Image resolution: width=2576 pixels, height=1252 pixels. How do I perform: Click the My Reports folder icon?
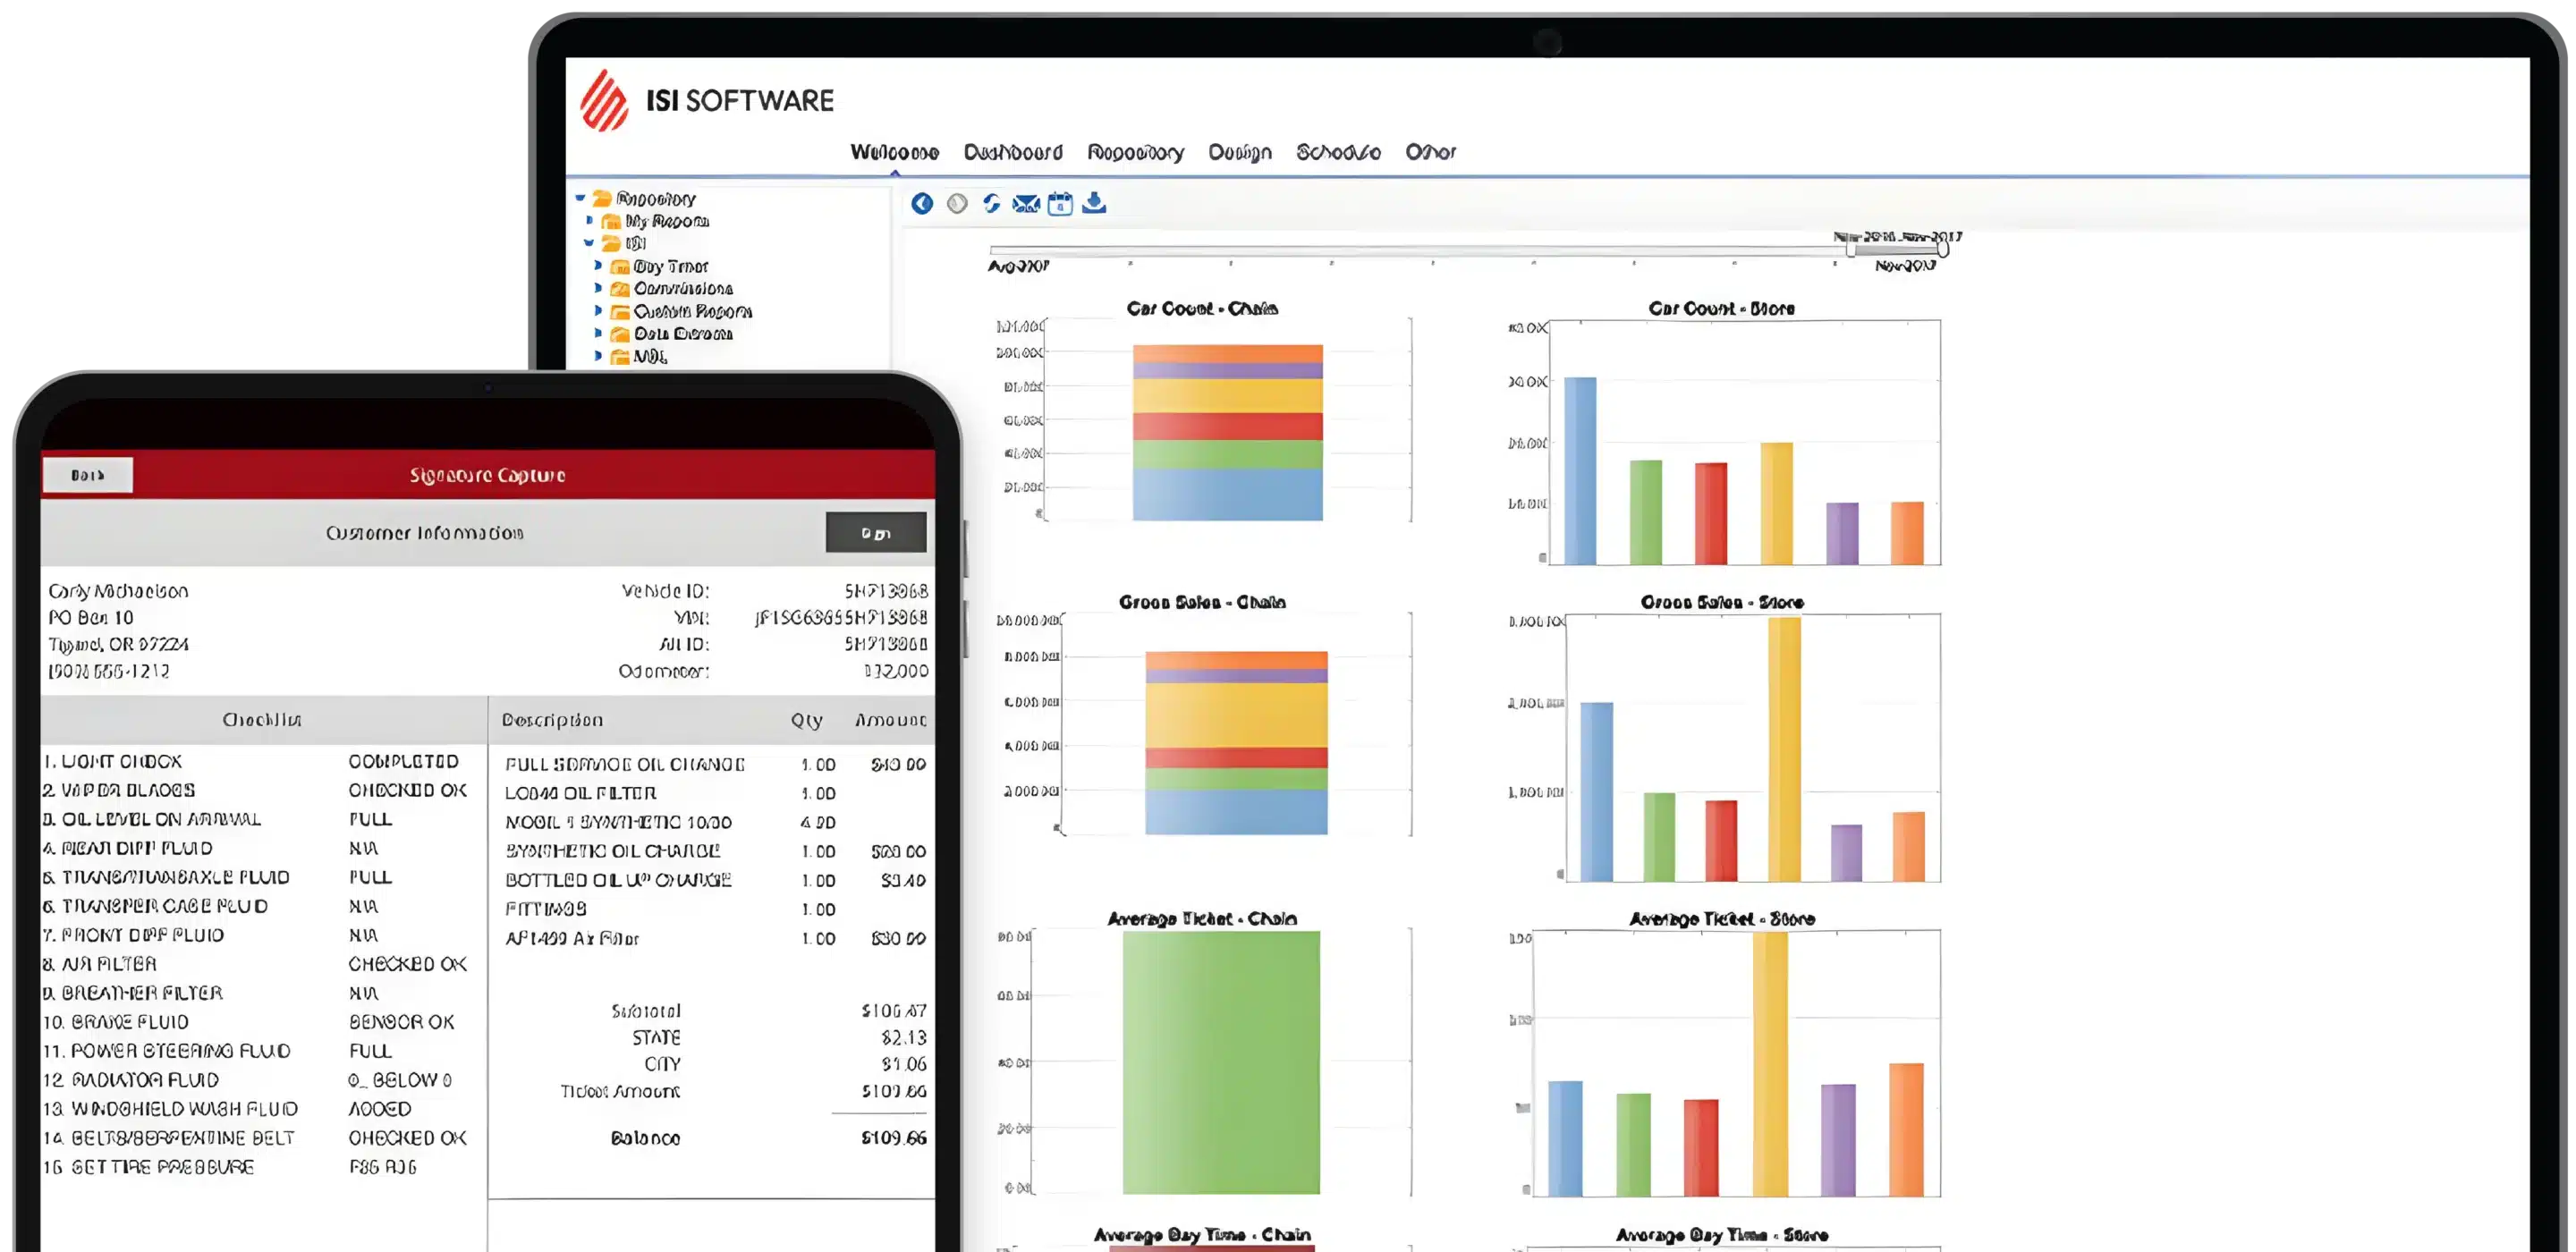pyautogui.click(x=611, y=222)
